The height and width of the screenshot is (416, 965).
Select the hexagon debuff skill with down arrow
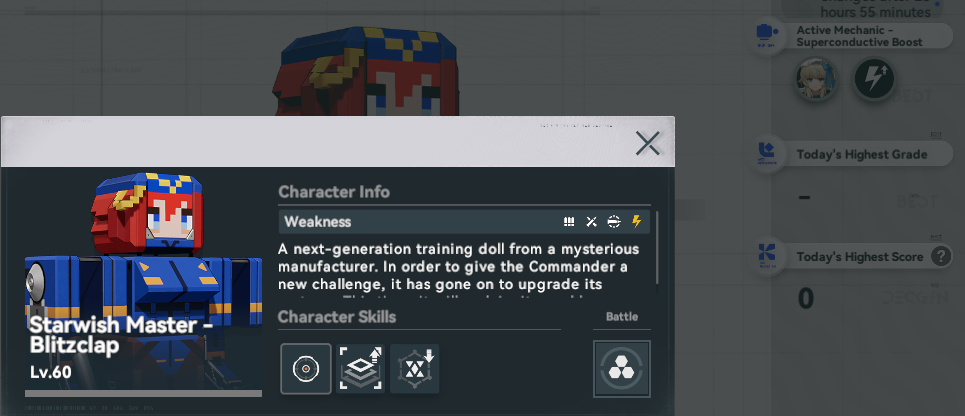tap(415, 369)
